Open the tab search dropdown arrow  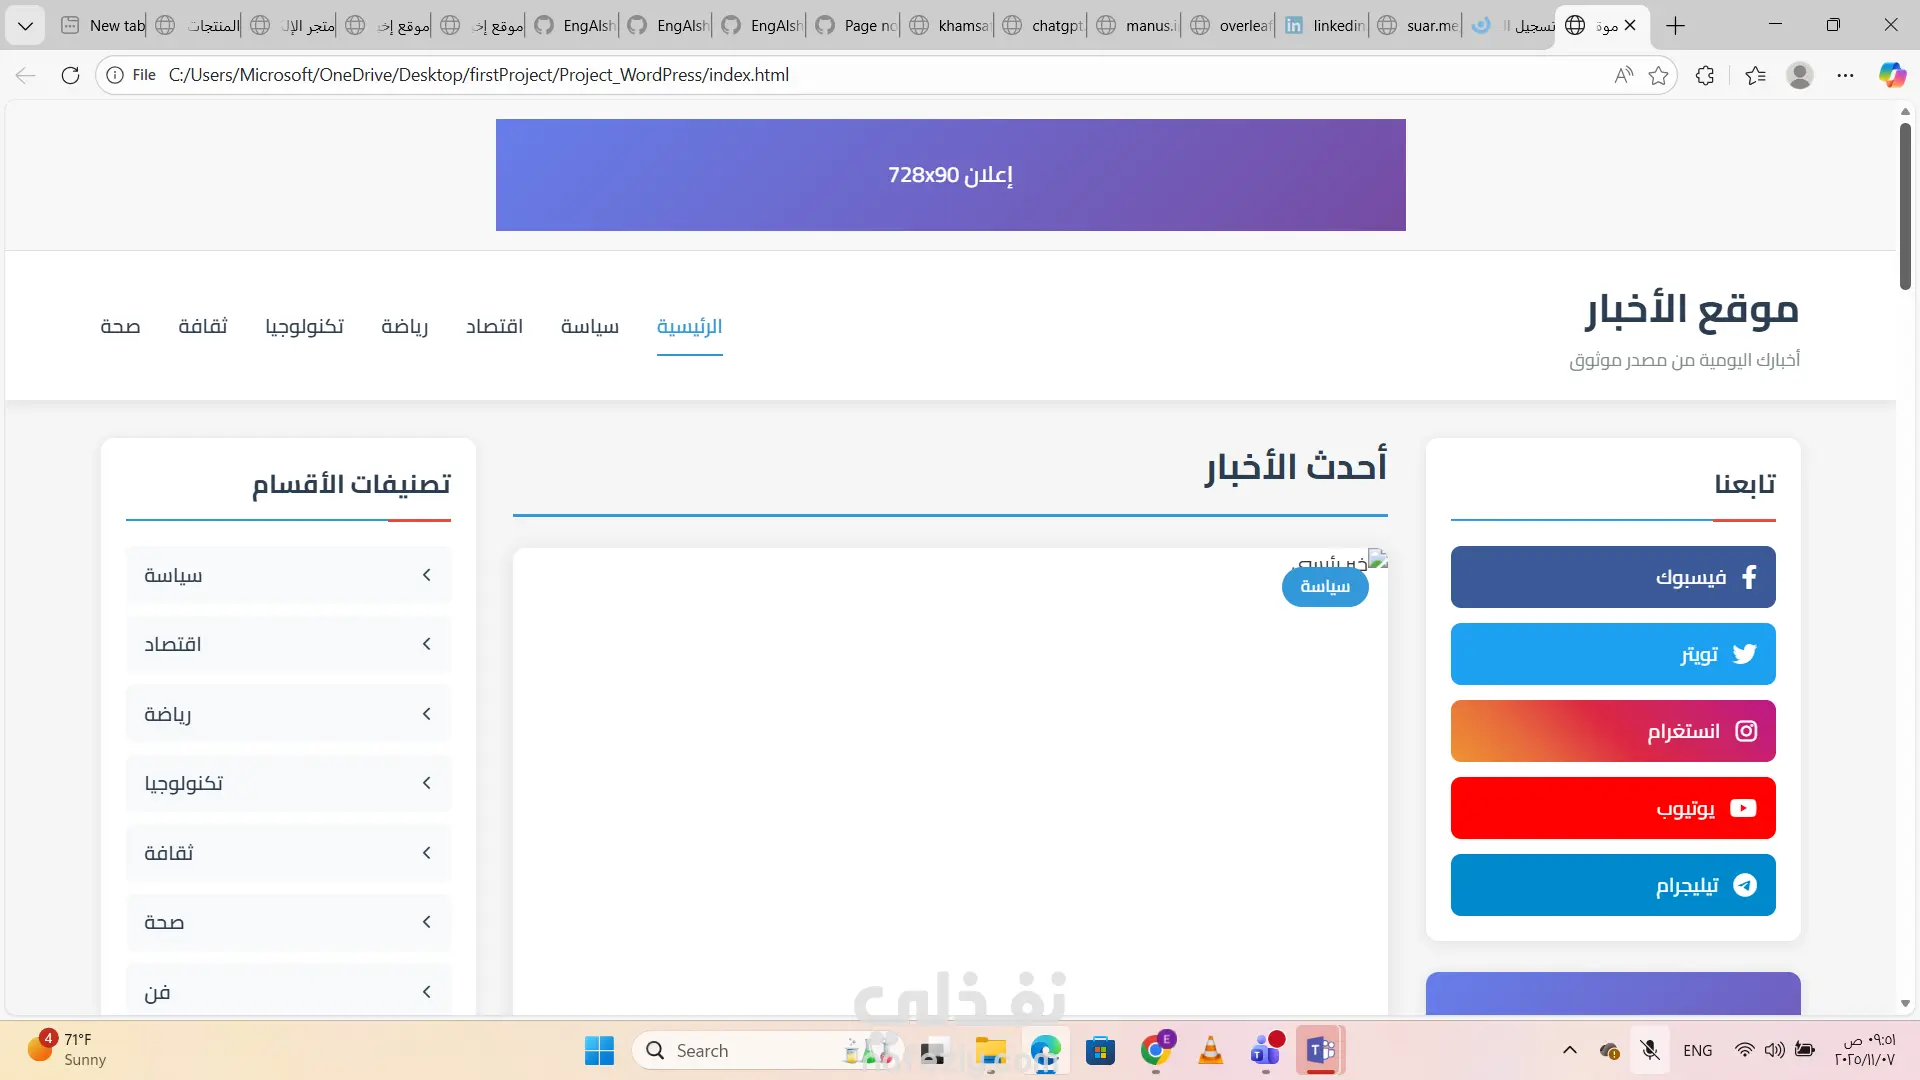tap(25, 25)
